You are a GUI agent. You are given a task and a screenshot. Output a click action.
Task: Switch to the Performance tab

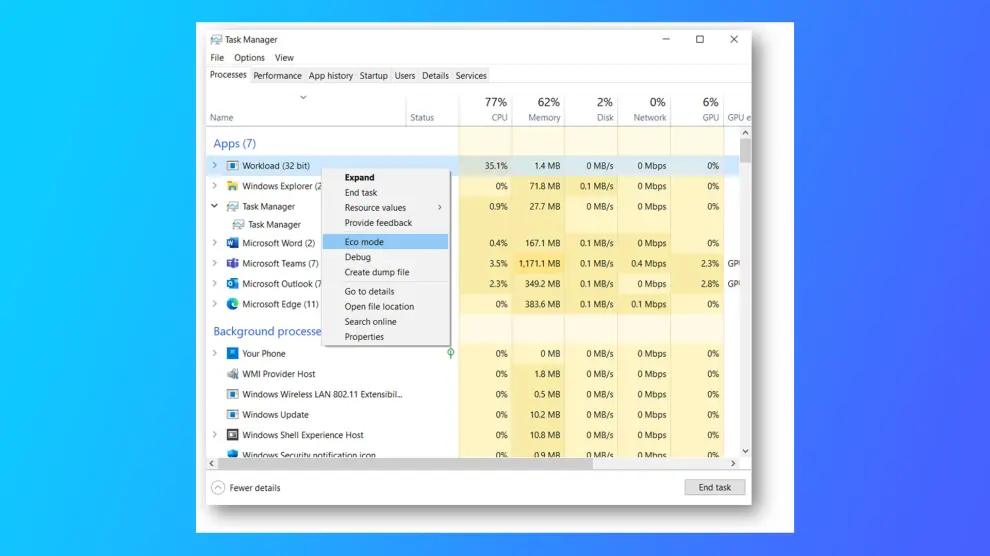click(x=277, y=76)
